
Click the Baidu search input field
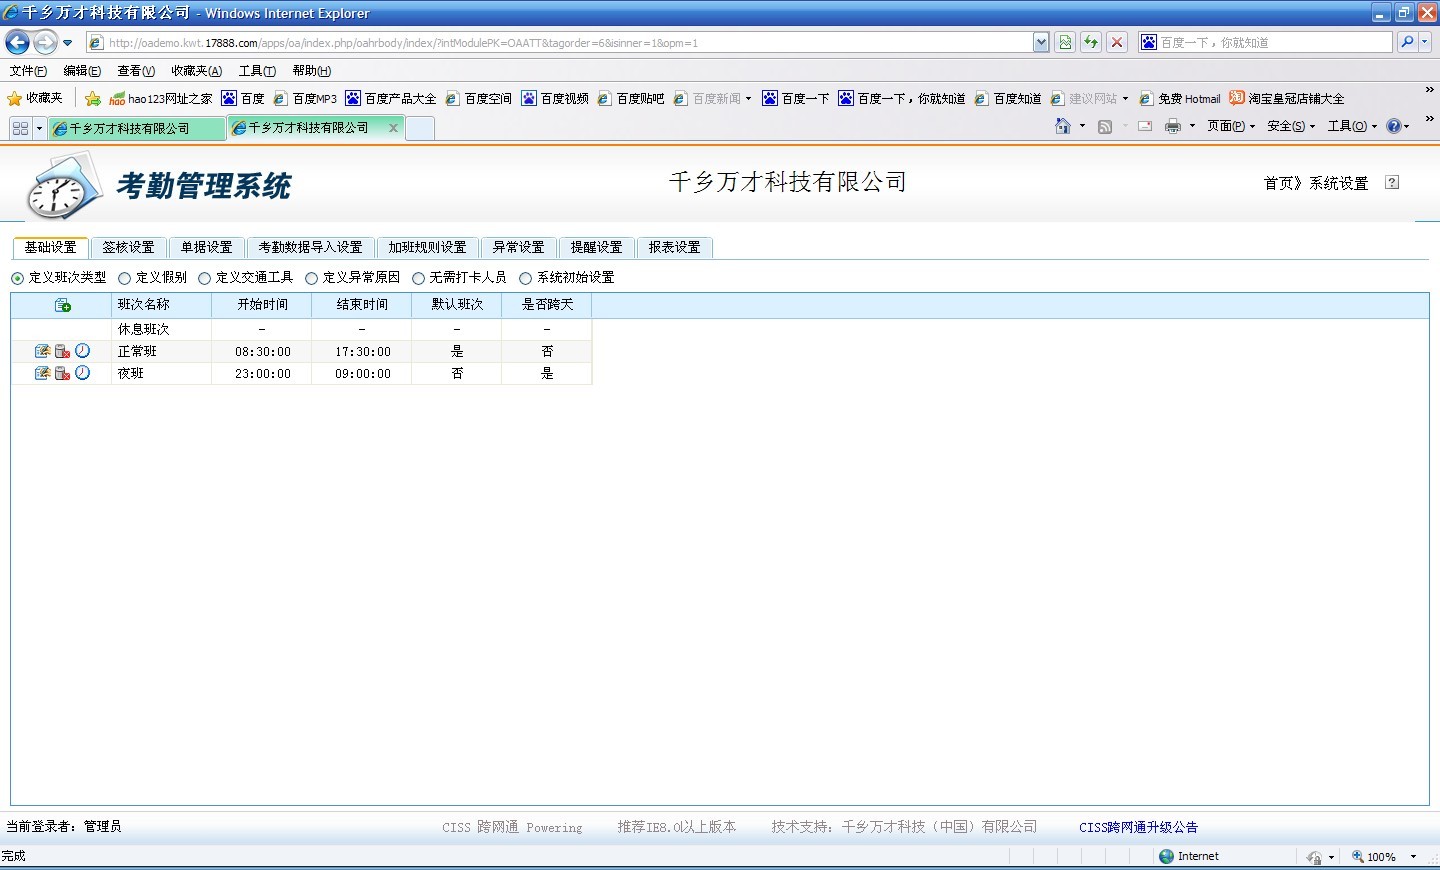(1272, 42)
